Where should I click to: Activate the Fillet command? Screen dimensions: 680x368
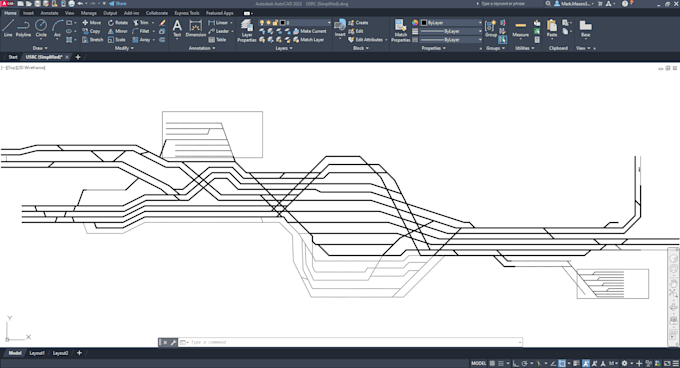coord(141,31)
